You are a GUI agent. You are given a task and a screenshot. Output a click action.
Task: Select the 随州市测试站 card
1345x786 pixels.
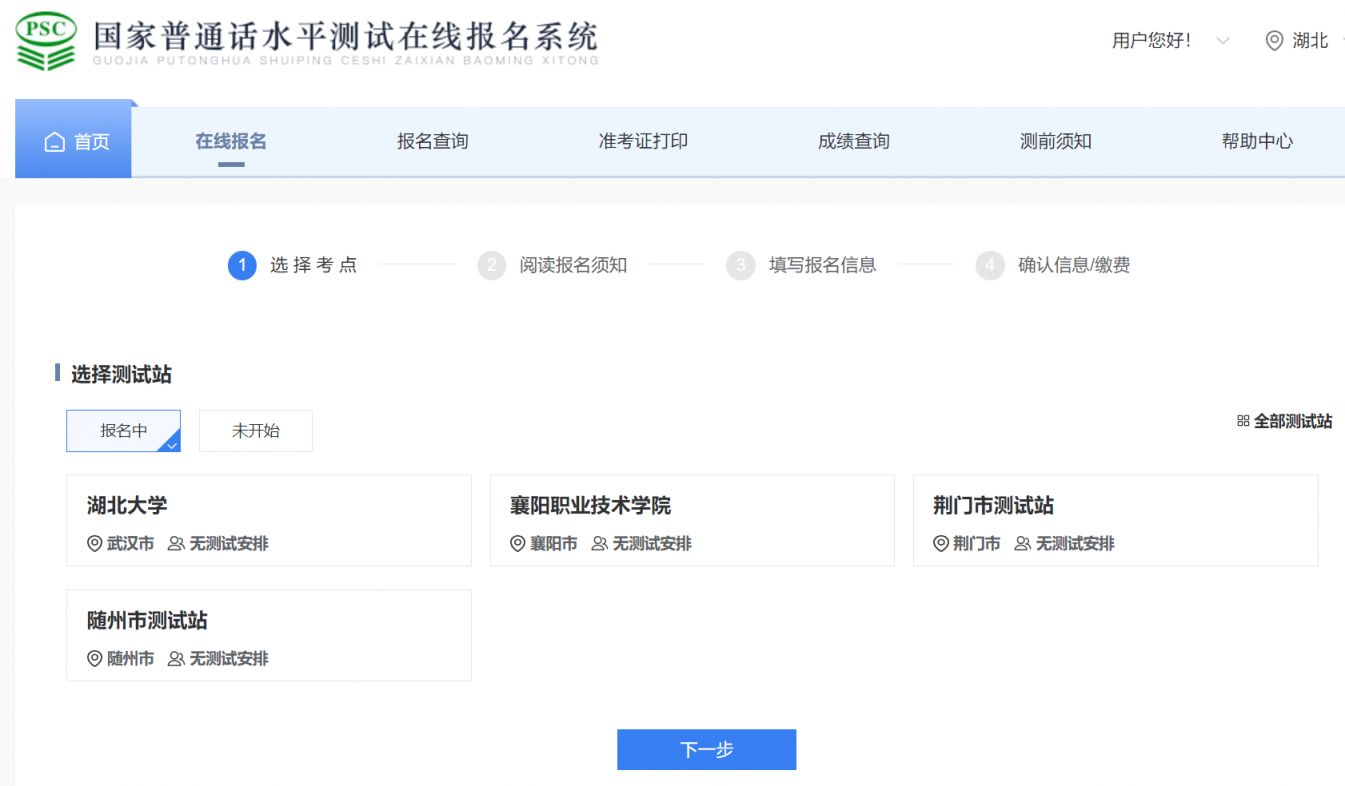[x=269, y=636]
